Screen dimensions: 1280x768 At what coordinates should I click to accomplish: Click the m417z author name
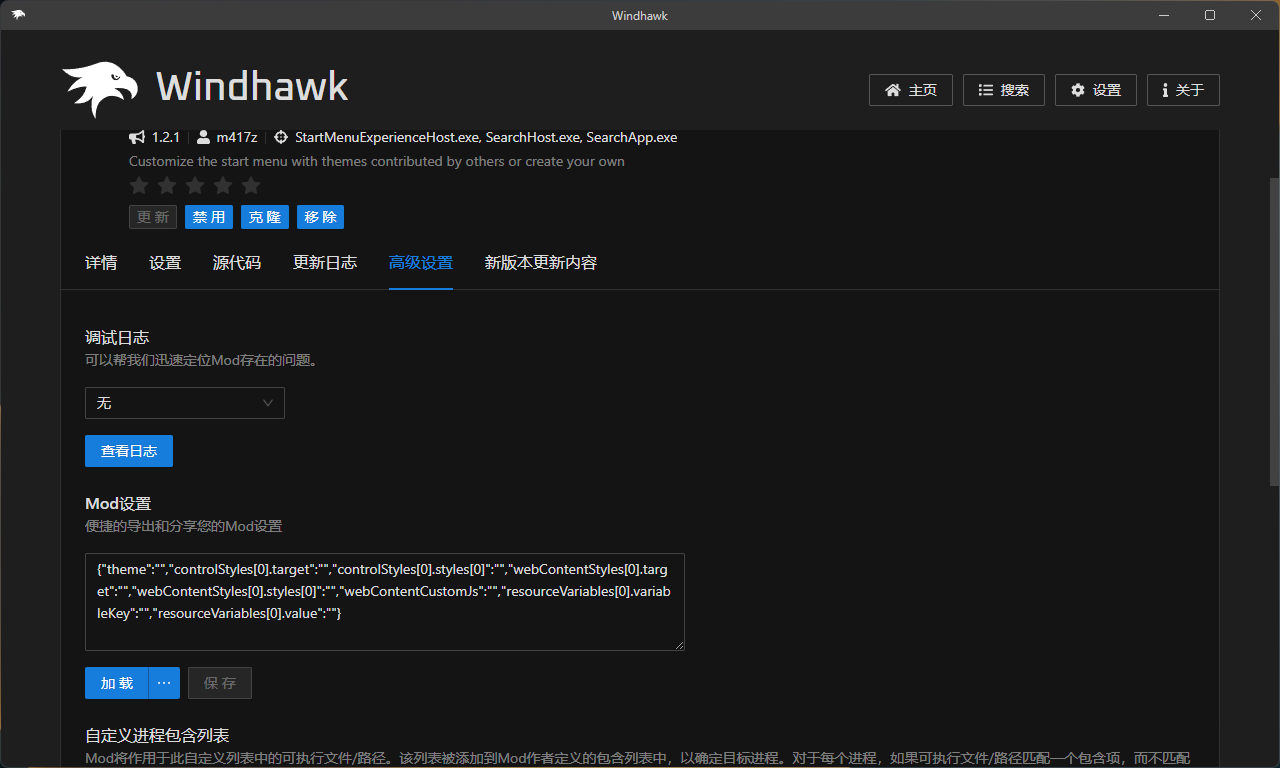(x=237, y=137)
